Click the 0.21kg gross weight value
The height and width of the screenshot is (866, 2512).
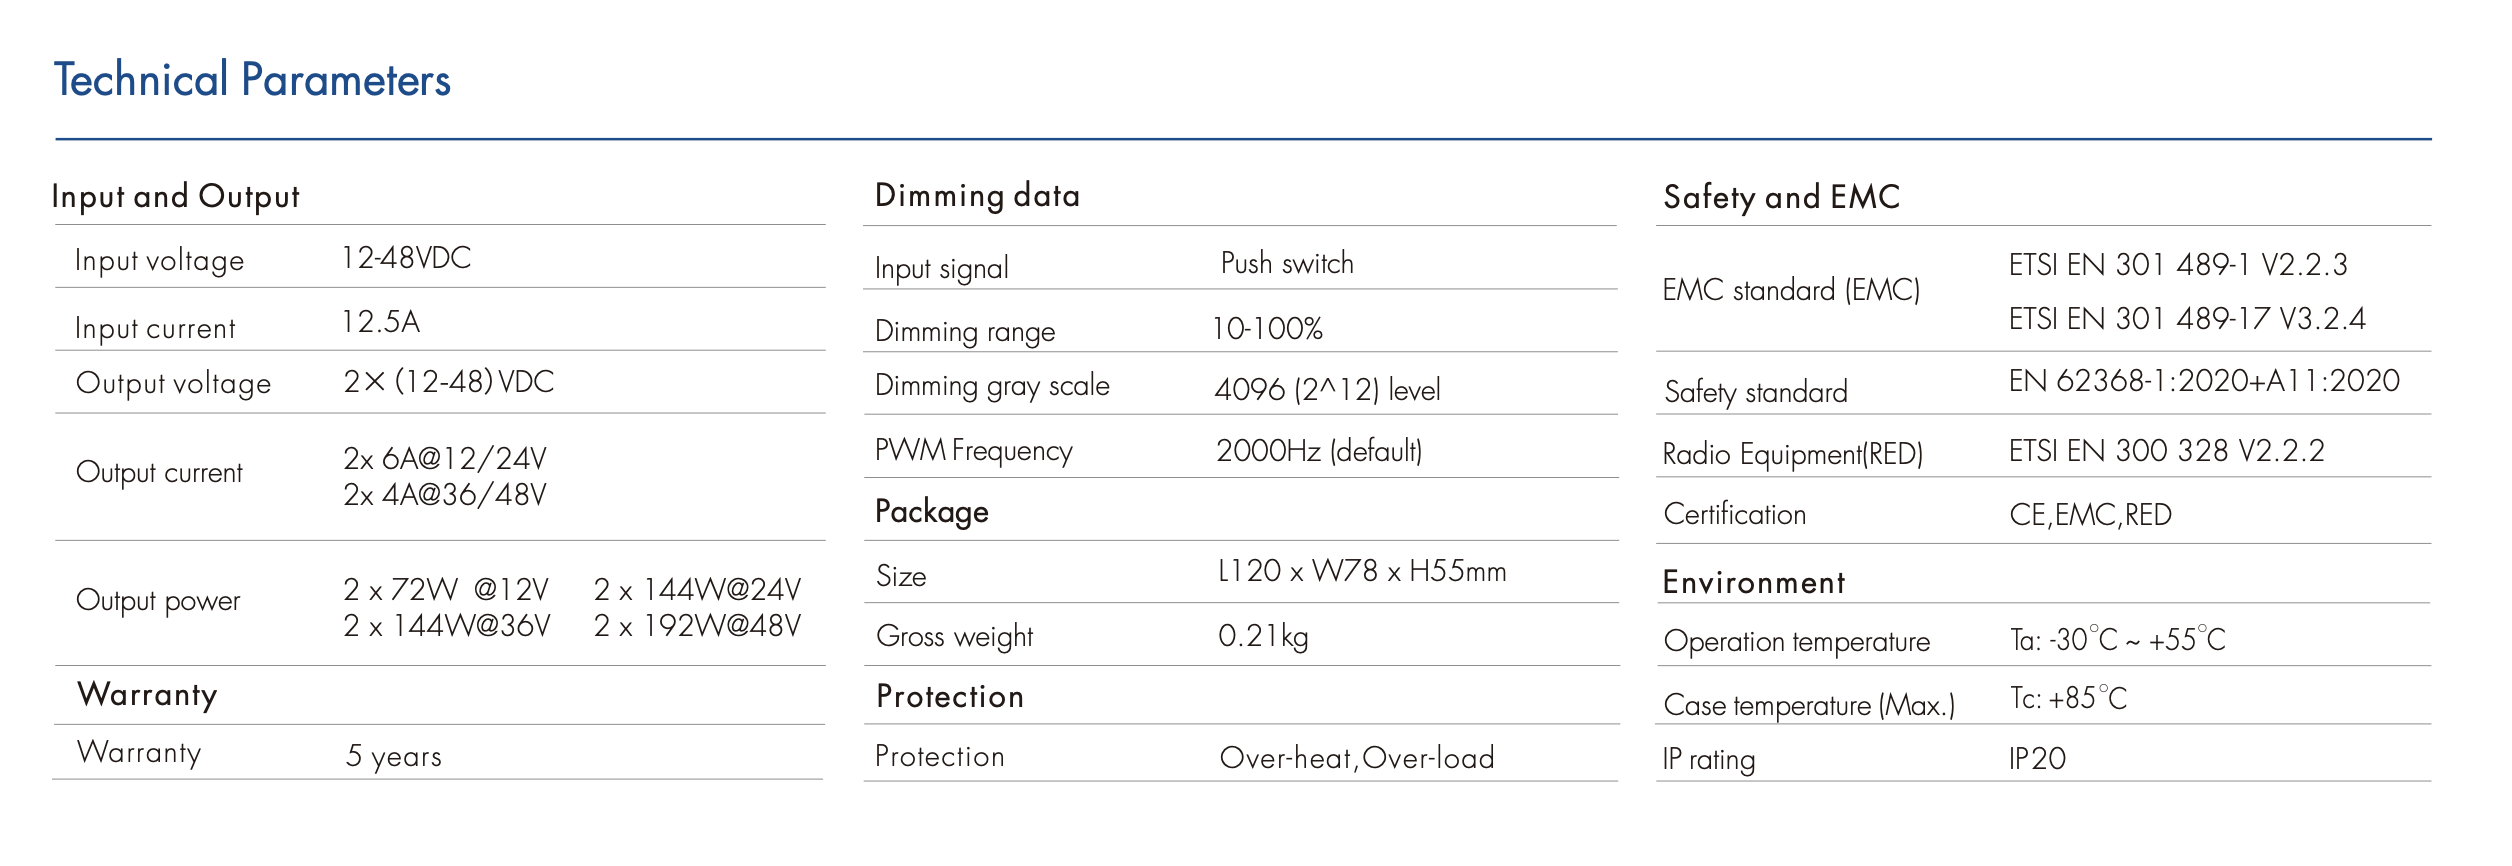(x=1262, y=636)
